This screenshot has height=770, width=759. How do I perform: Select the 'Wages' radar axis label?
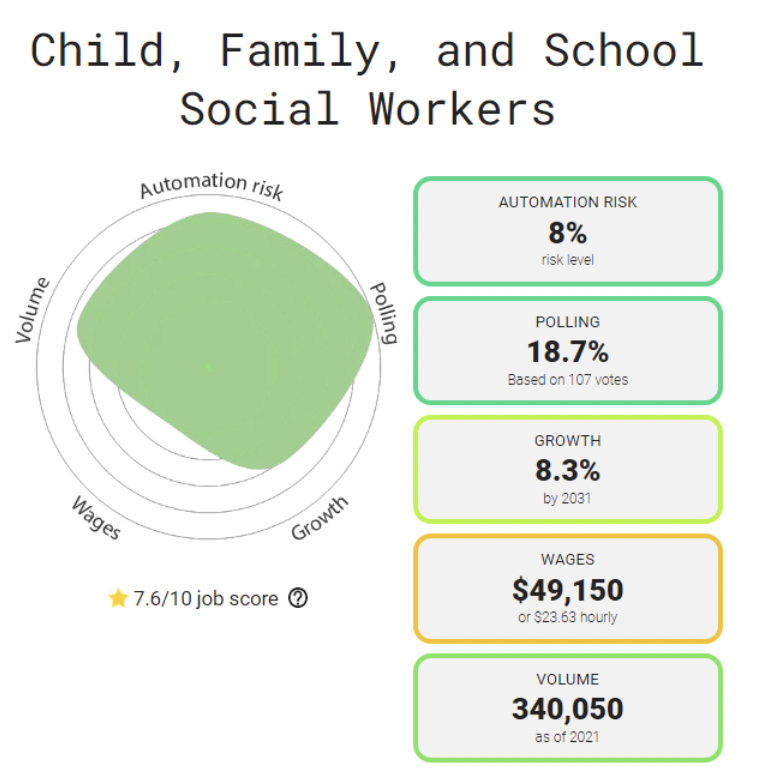point(96,517)
